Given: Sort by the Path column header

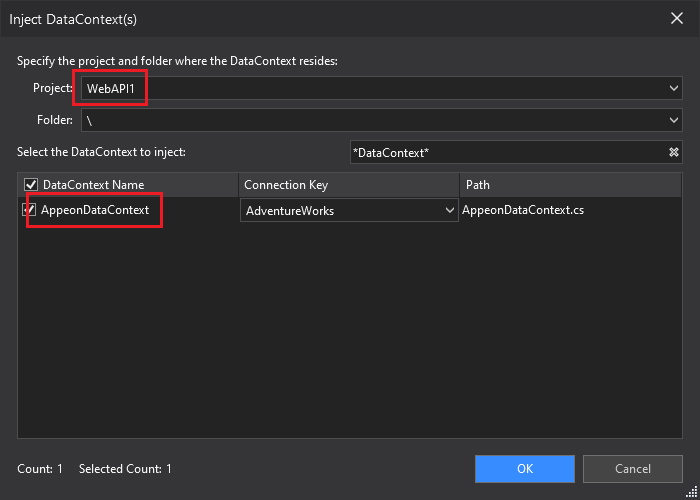Looking at the screenshot, I should click(x=478, y=185).
